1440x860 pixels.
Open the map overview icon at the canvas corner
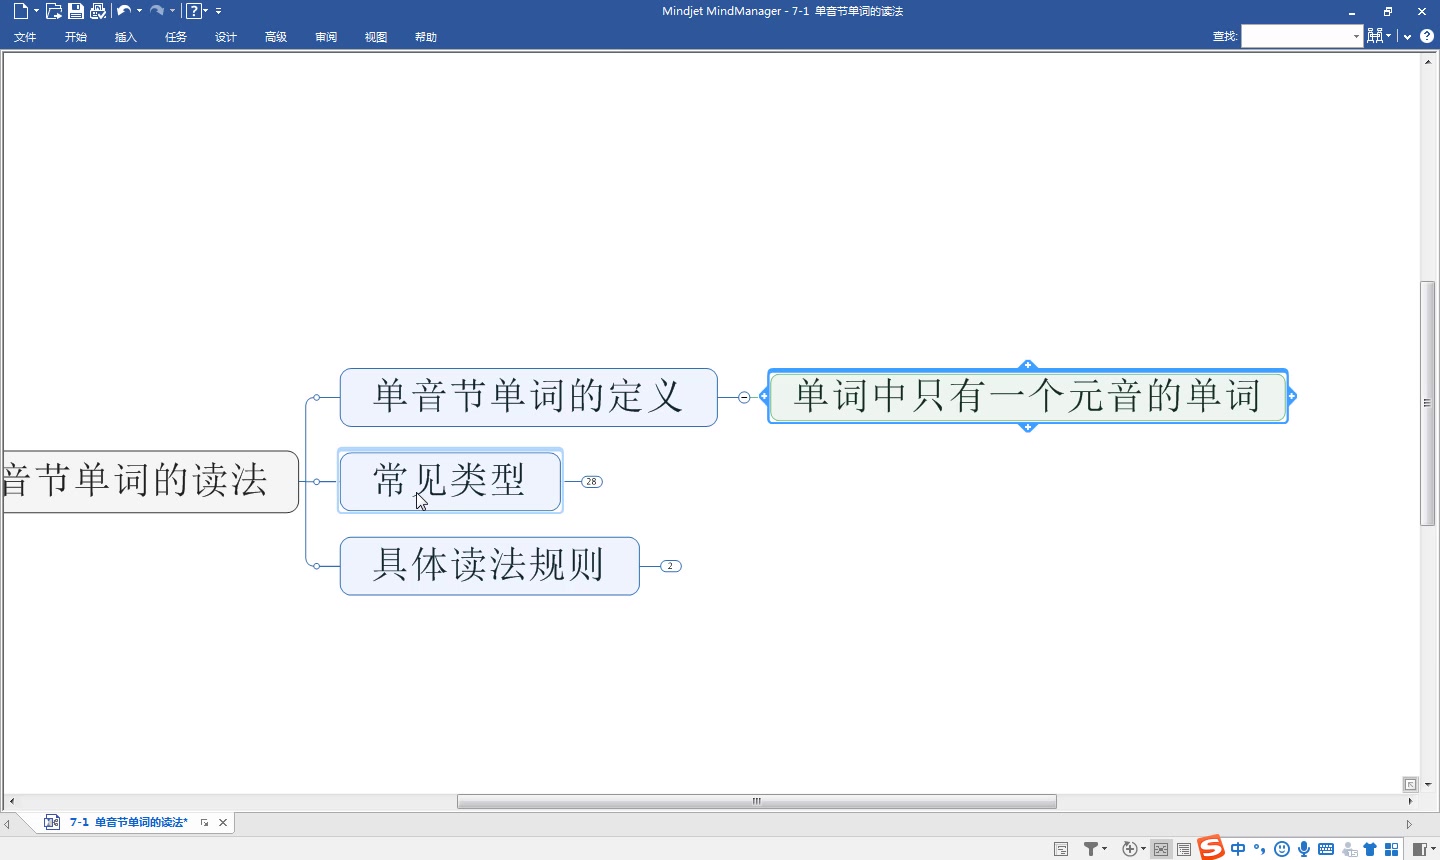tap(1410, 785)
